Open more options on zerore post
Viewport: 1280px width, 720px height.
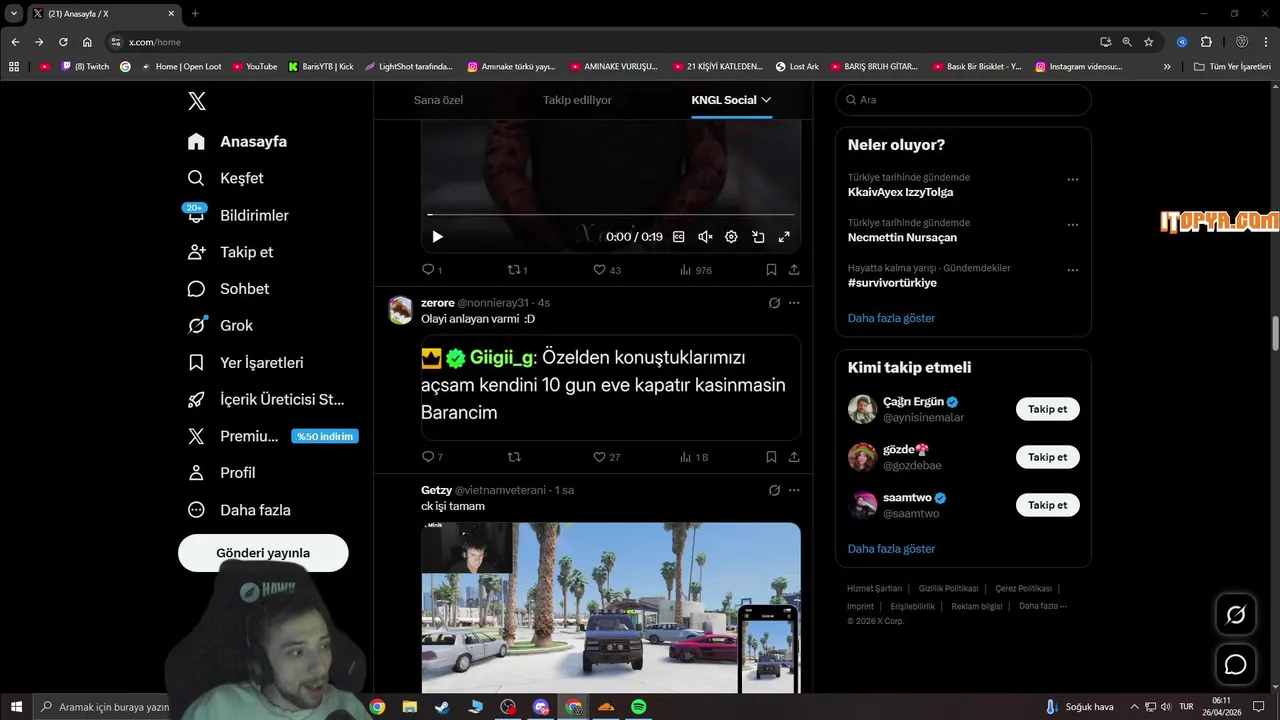click(x=794, y=303)
